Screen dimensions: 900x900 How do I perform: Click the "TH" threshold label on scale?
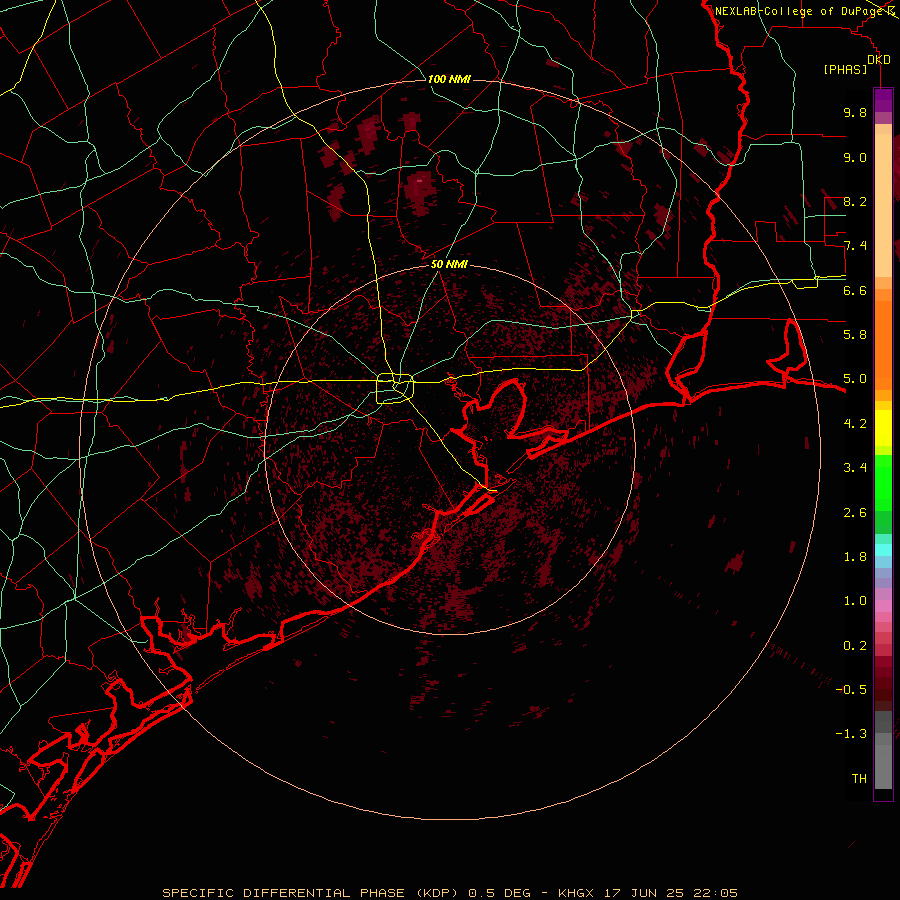859,779
